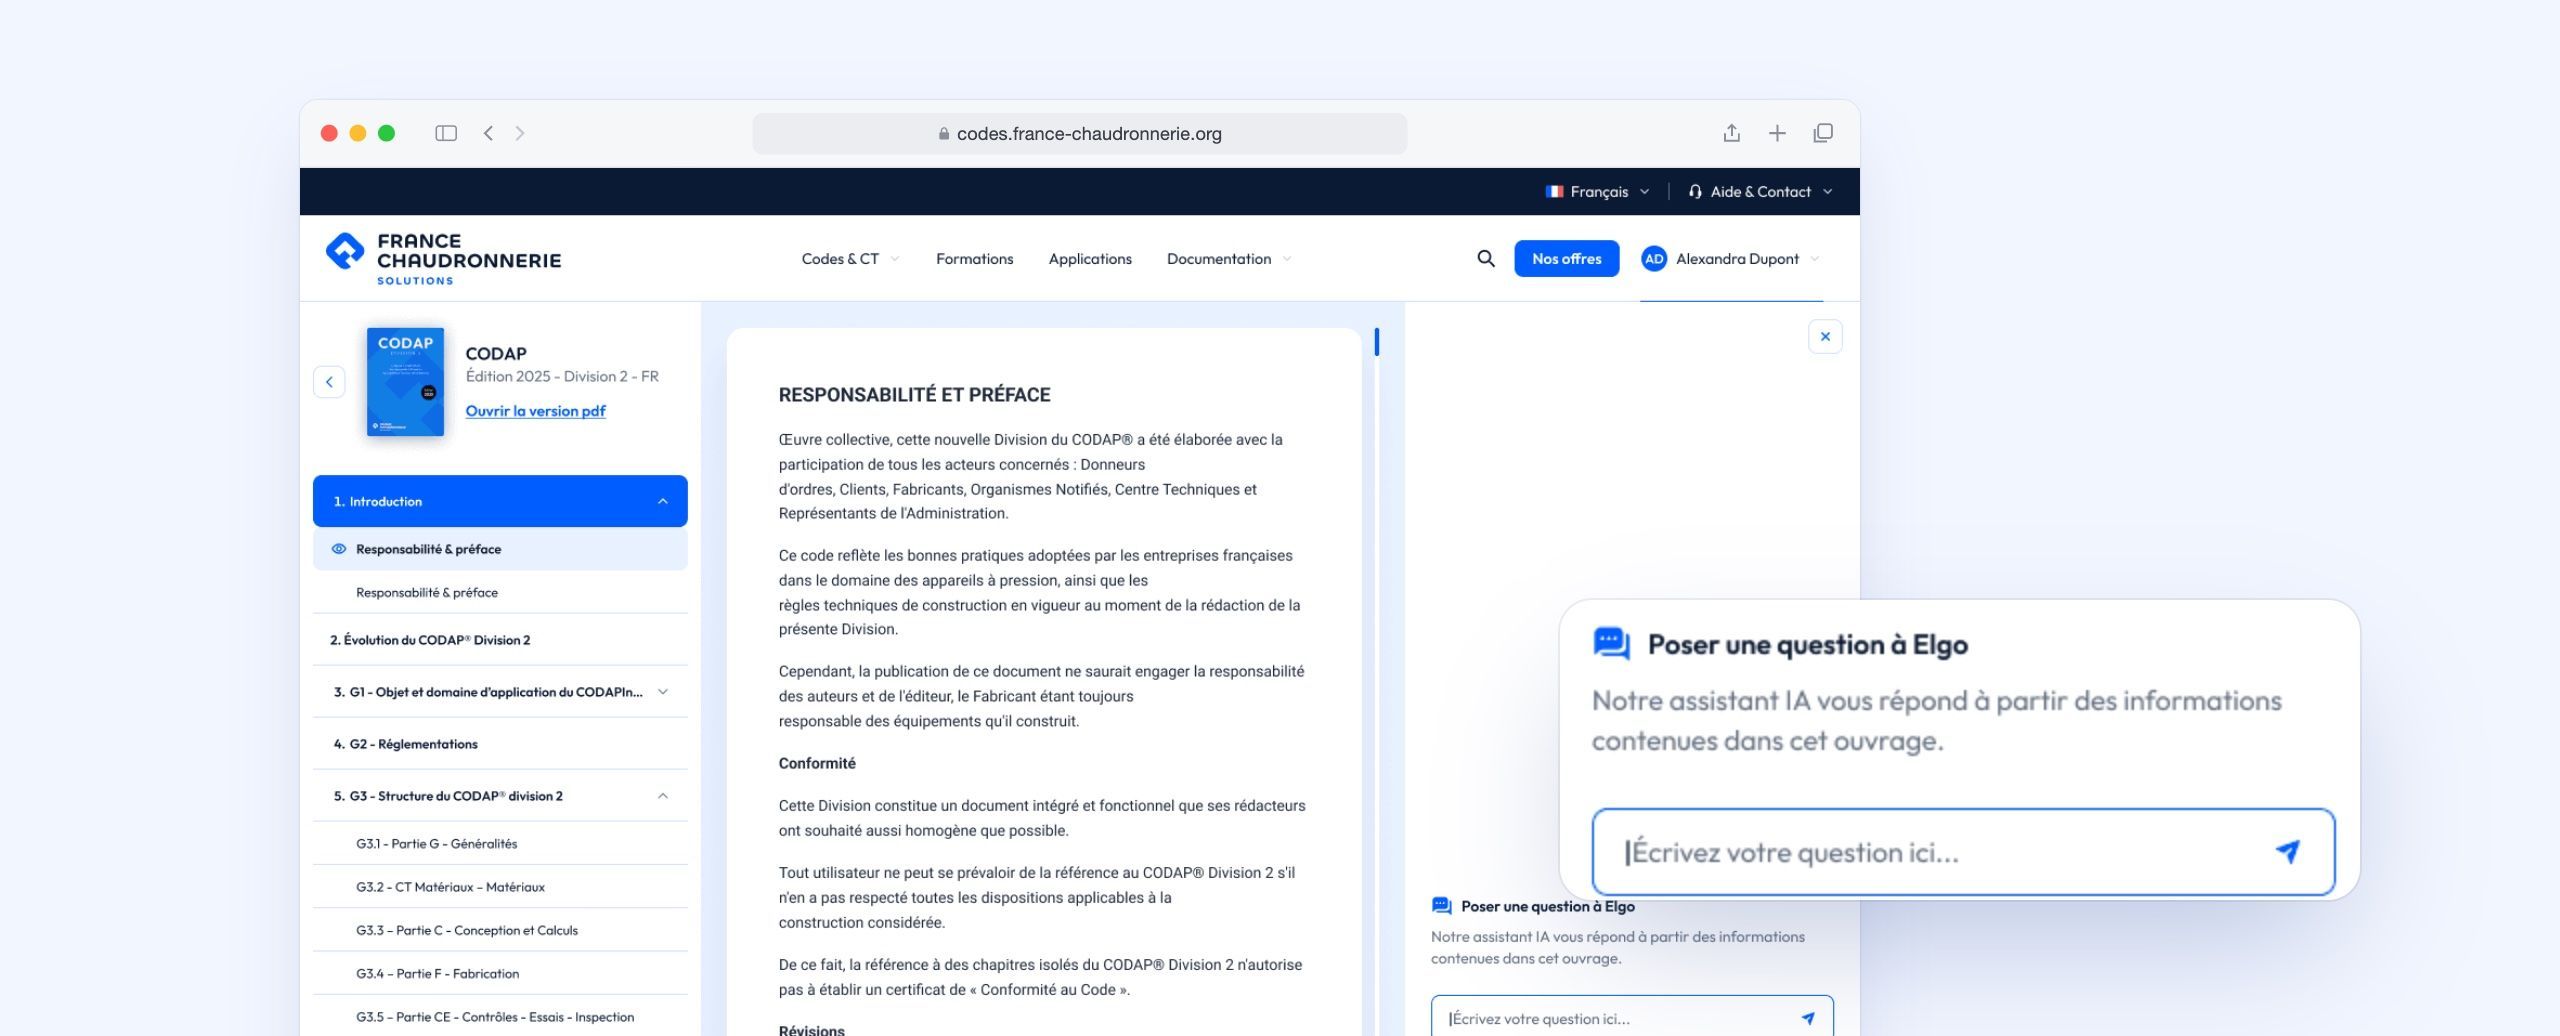Expand the 3. G1 - Objet et domaine section
The height and width of the screenshot is (1036, 2560).
coord(500,692)
